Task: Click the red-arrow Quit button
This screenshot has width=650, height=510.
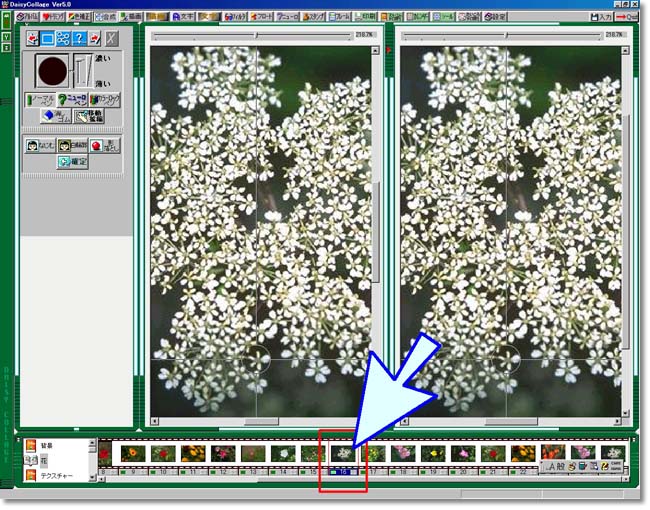Action: click(x=626, y=17)
